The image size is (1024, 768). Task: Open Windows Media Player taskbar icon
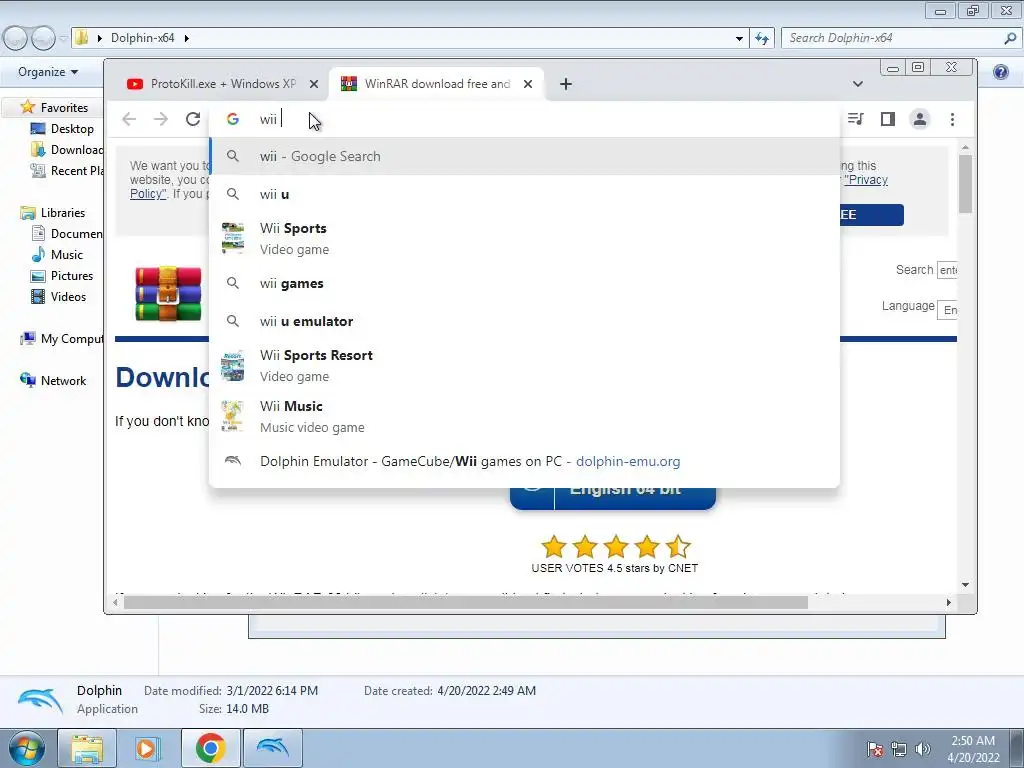point(148,748)
